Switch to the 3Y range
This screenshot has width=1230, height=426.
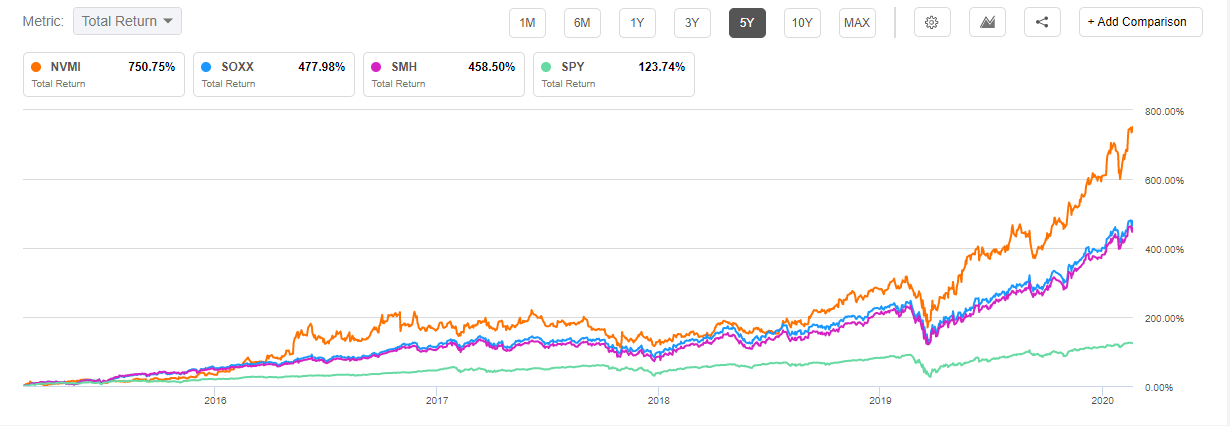tap(692, 22)
